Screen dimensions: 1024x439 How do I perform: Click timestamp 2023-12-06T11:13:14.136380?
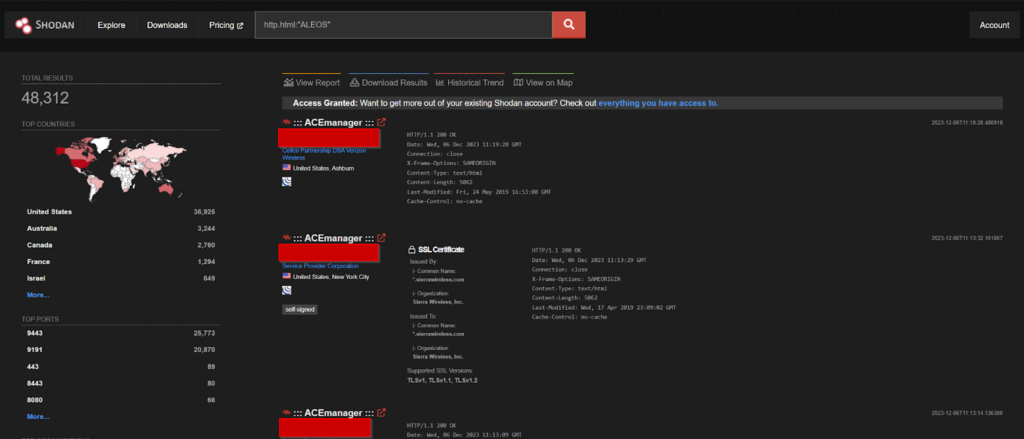967,413
